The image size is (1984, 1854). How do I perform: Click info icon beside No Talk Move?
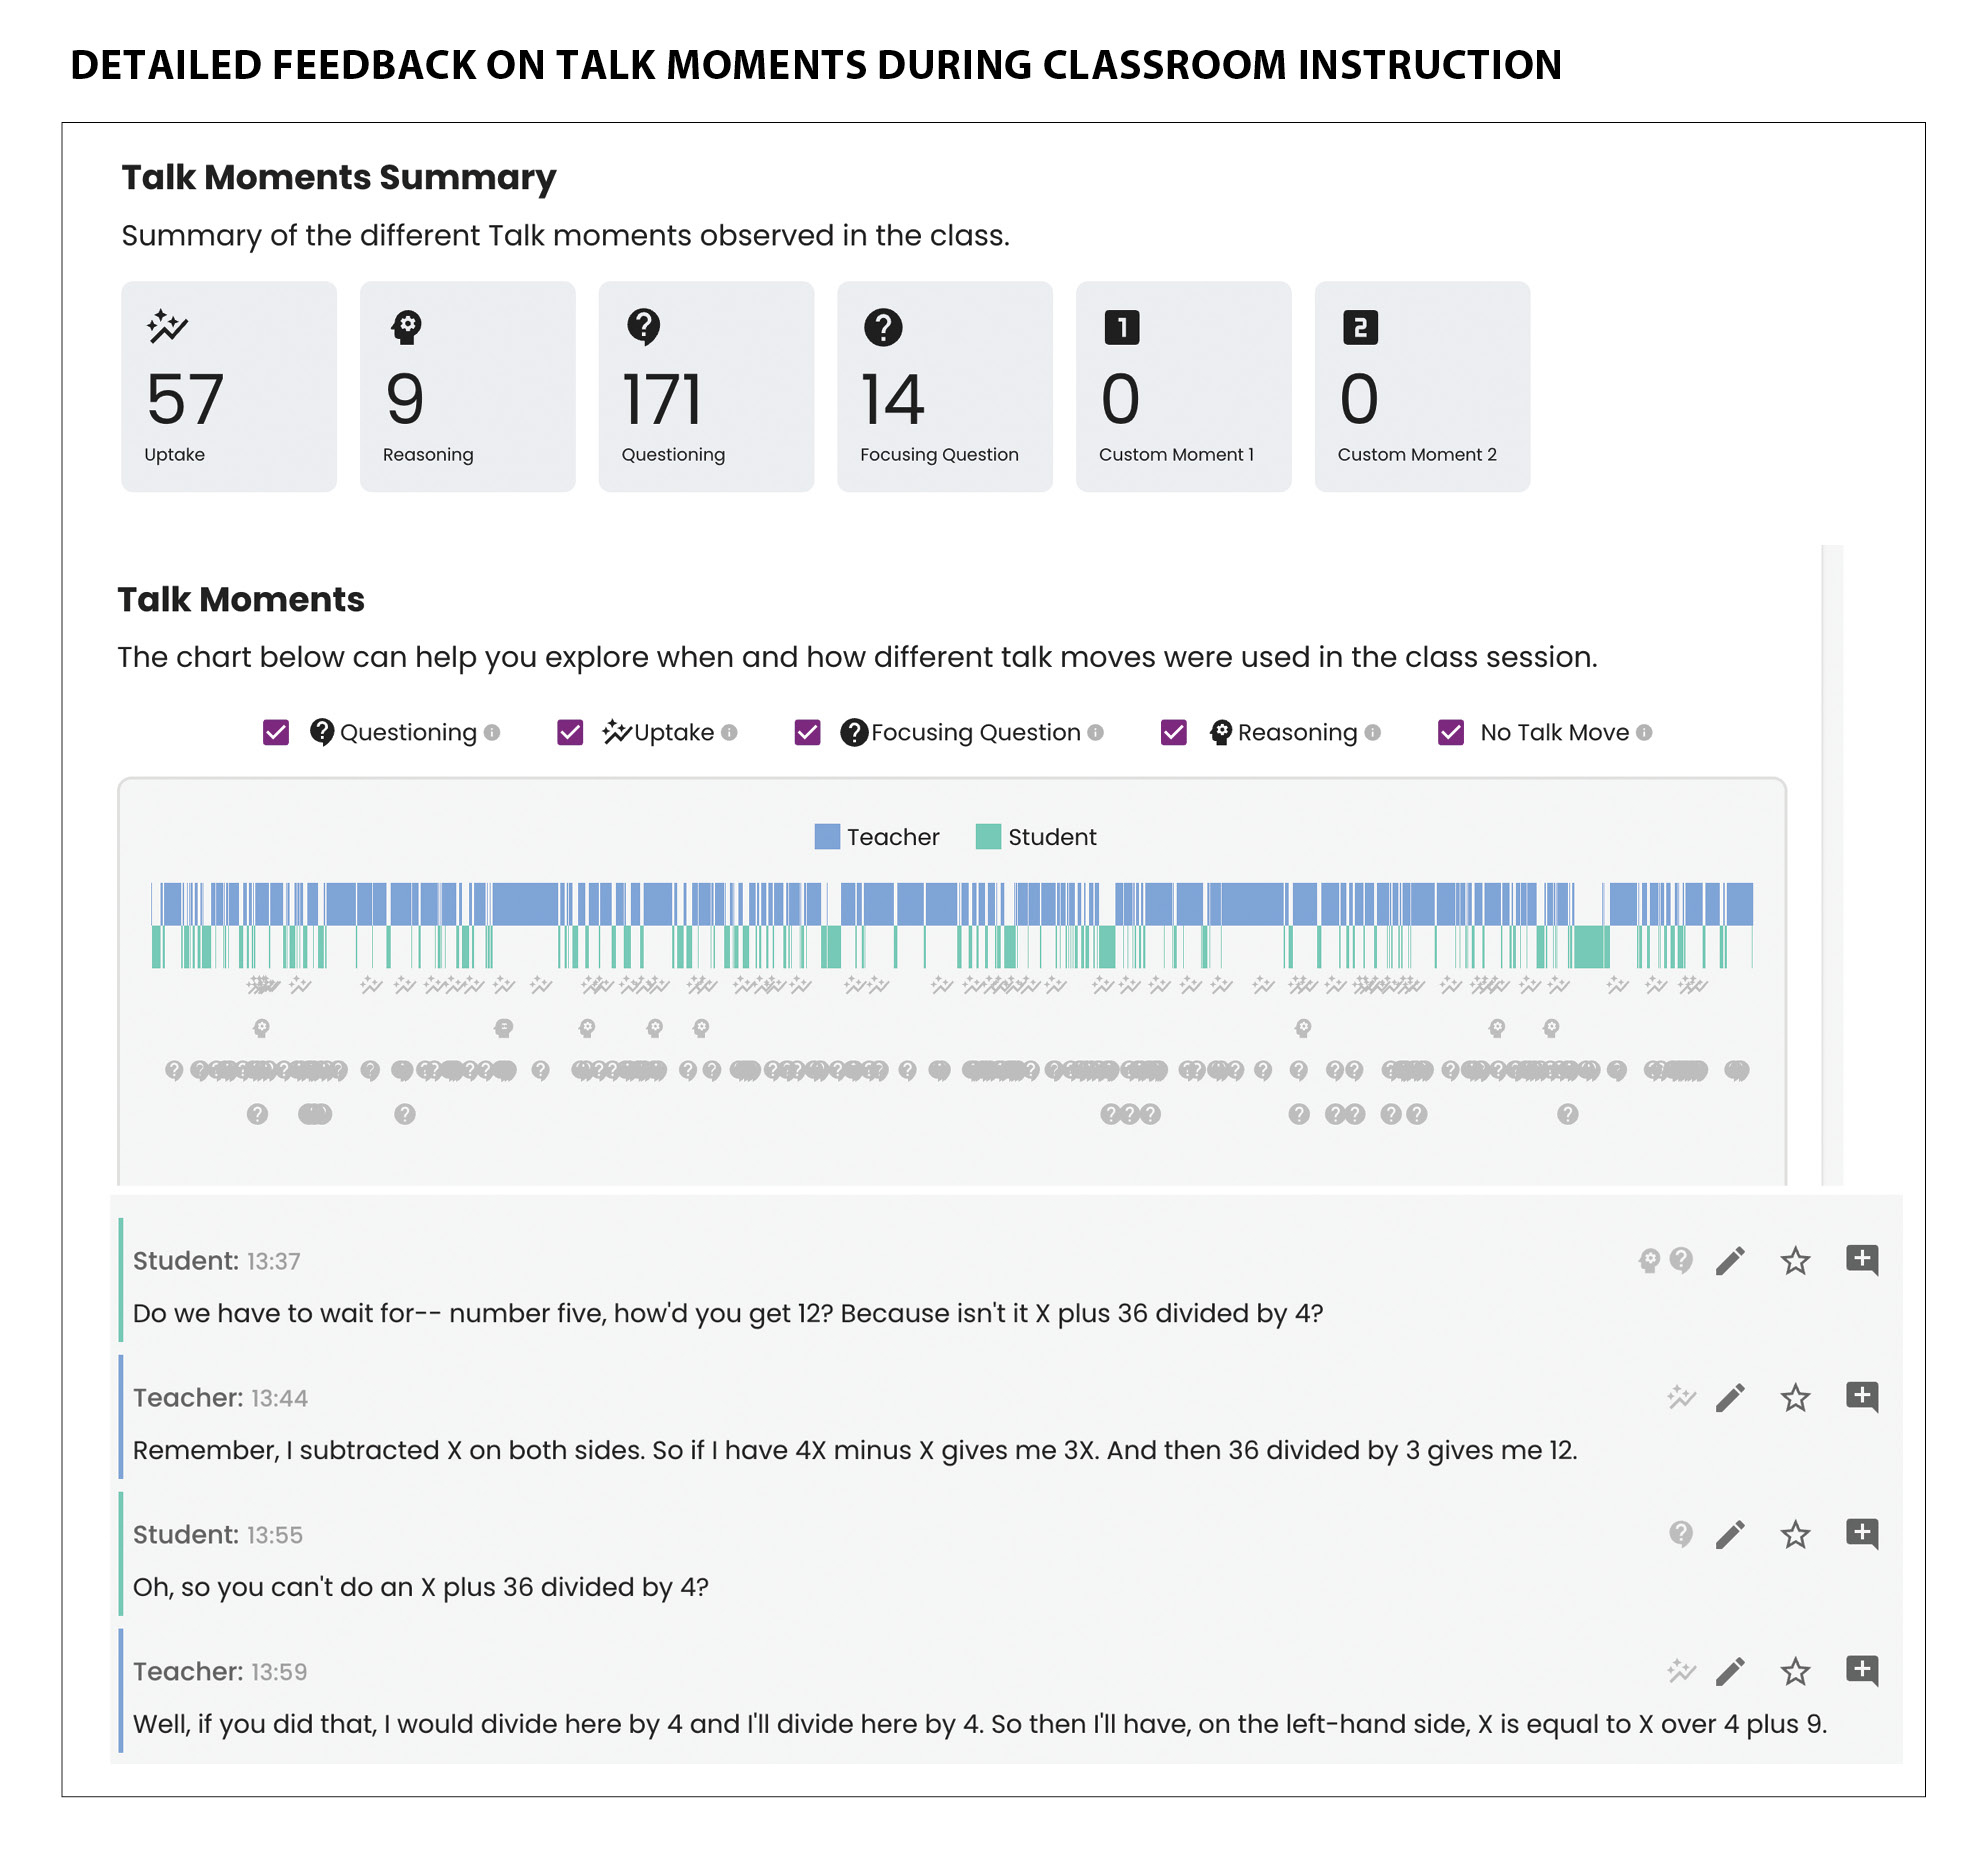[1644, 733]
